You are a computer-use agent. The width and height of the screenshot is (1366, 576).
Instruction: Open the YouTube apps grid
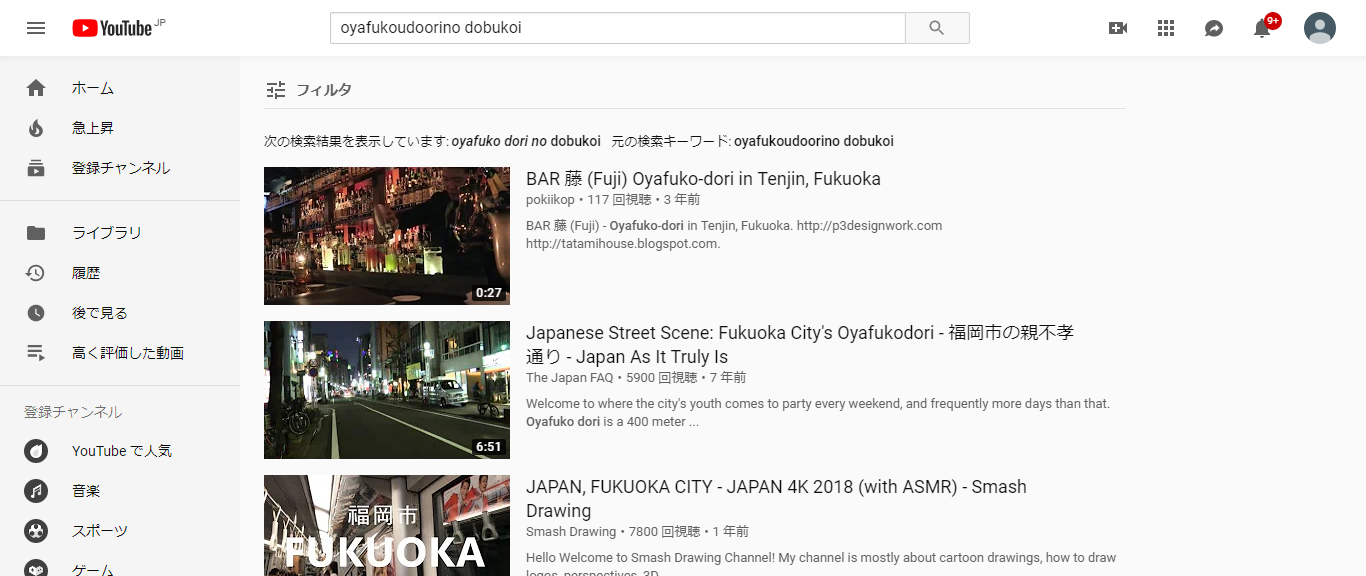point(1166,28)
